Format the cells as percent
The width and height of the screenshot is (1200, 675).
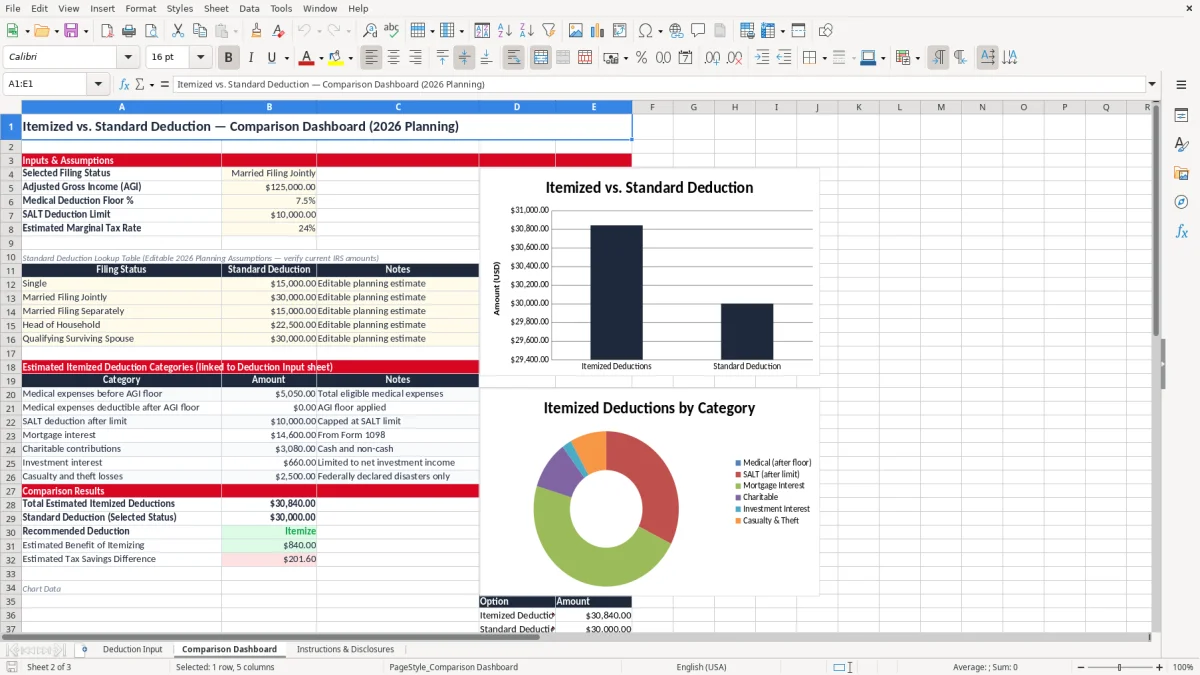[x=641, y=58]
